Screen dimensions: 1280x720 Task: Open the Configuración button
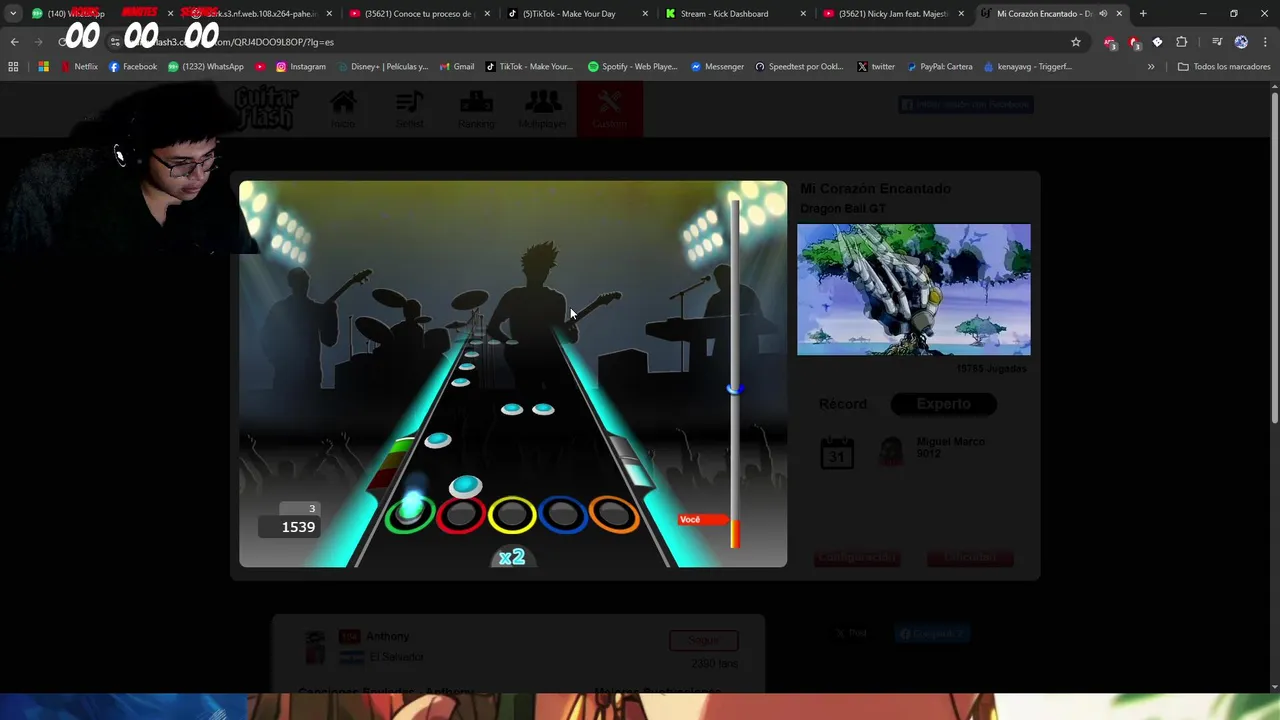click(856, 557)
